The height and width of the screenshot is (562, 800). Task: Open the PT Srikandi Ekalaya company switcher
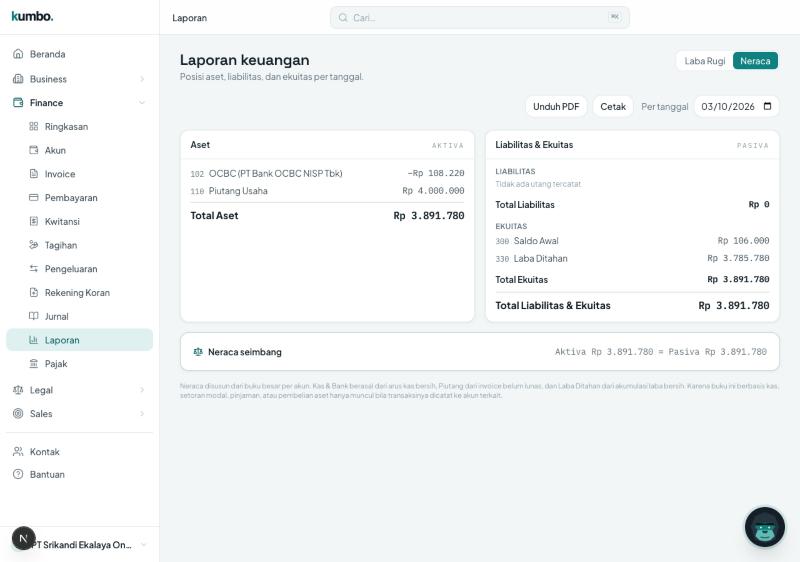click(x=80, y=544)
